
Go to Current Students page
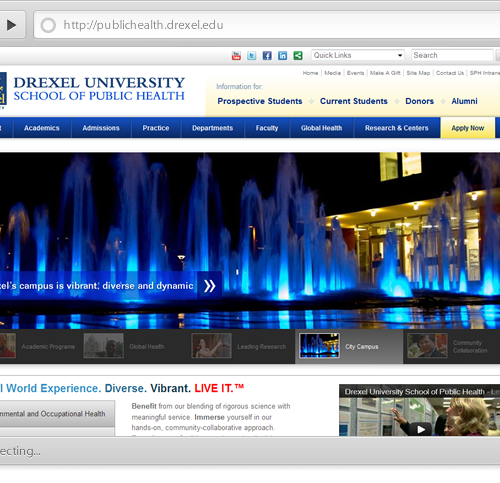point(354,101)
